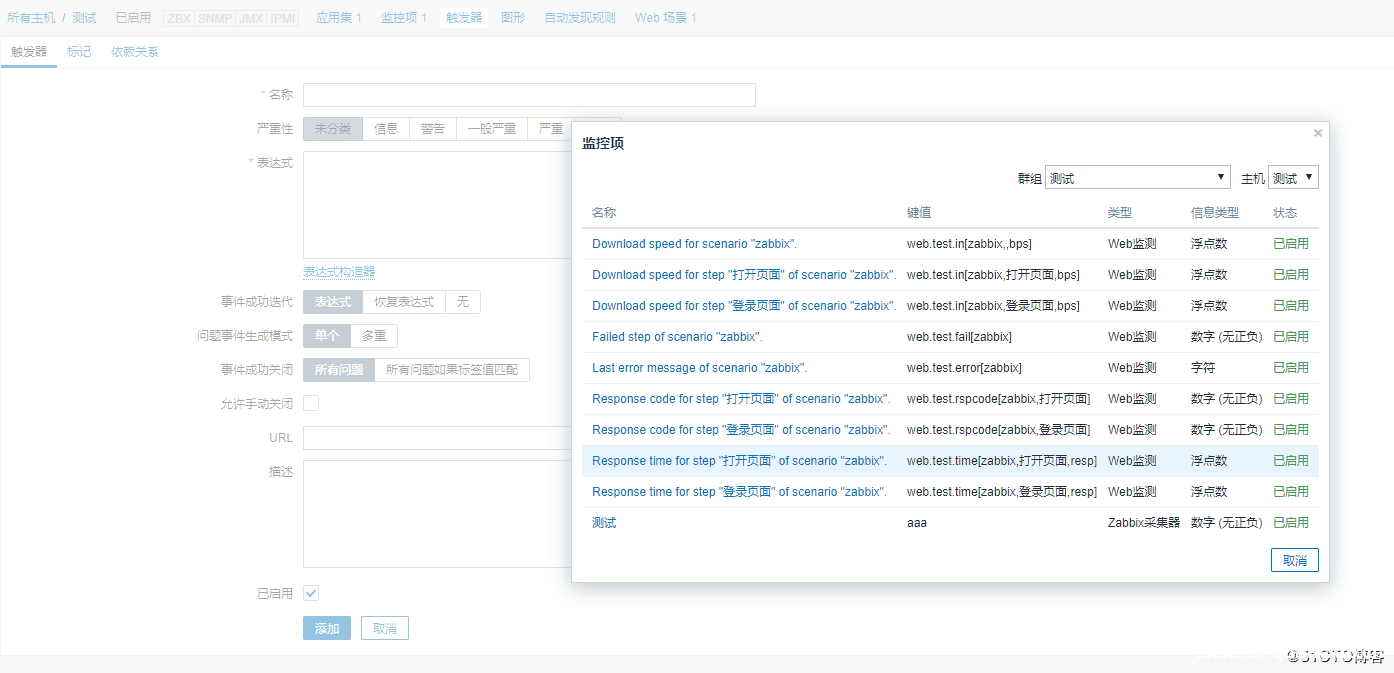Image resolution: width=1394 pixels, height=673 pixels.
Task: Select Response code for step "打开页面" item
Action: tap(741, 398)
